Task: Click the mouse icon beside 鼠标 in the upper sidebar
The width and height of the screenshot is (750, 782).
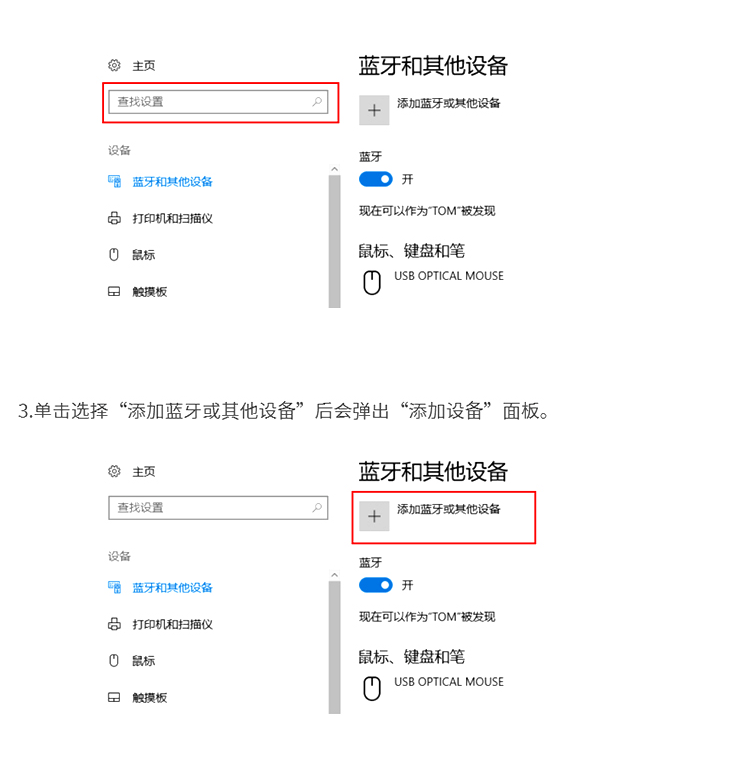Action: click(x=114, y=255)
